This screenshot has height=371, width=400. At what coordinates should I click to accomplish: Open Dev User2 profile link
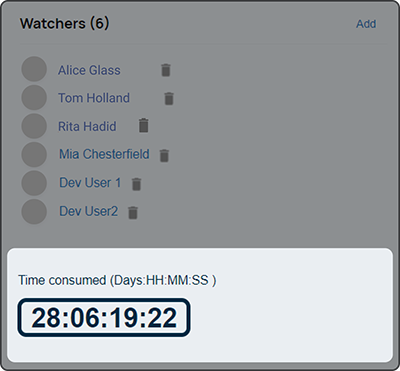89,211
